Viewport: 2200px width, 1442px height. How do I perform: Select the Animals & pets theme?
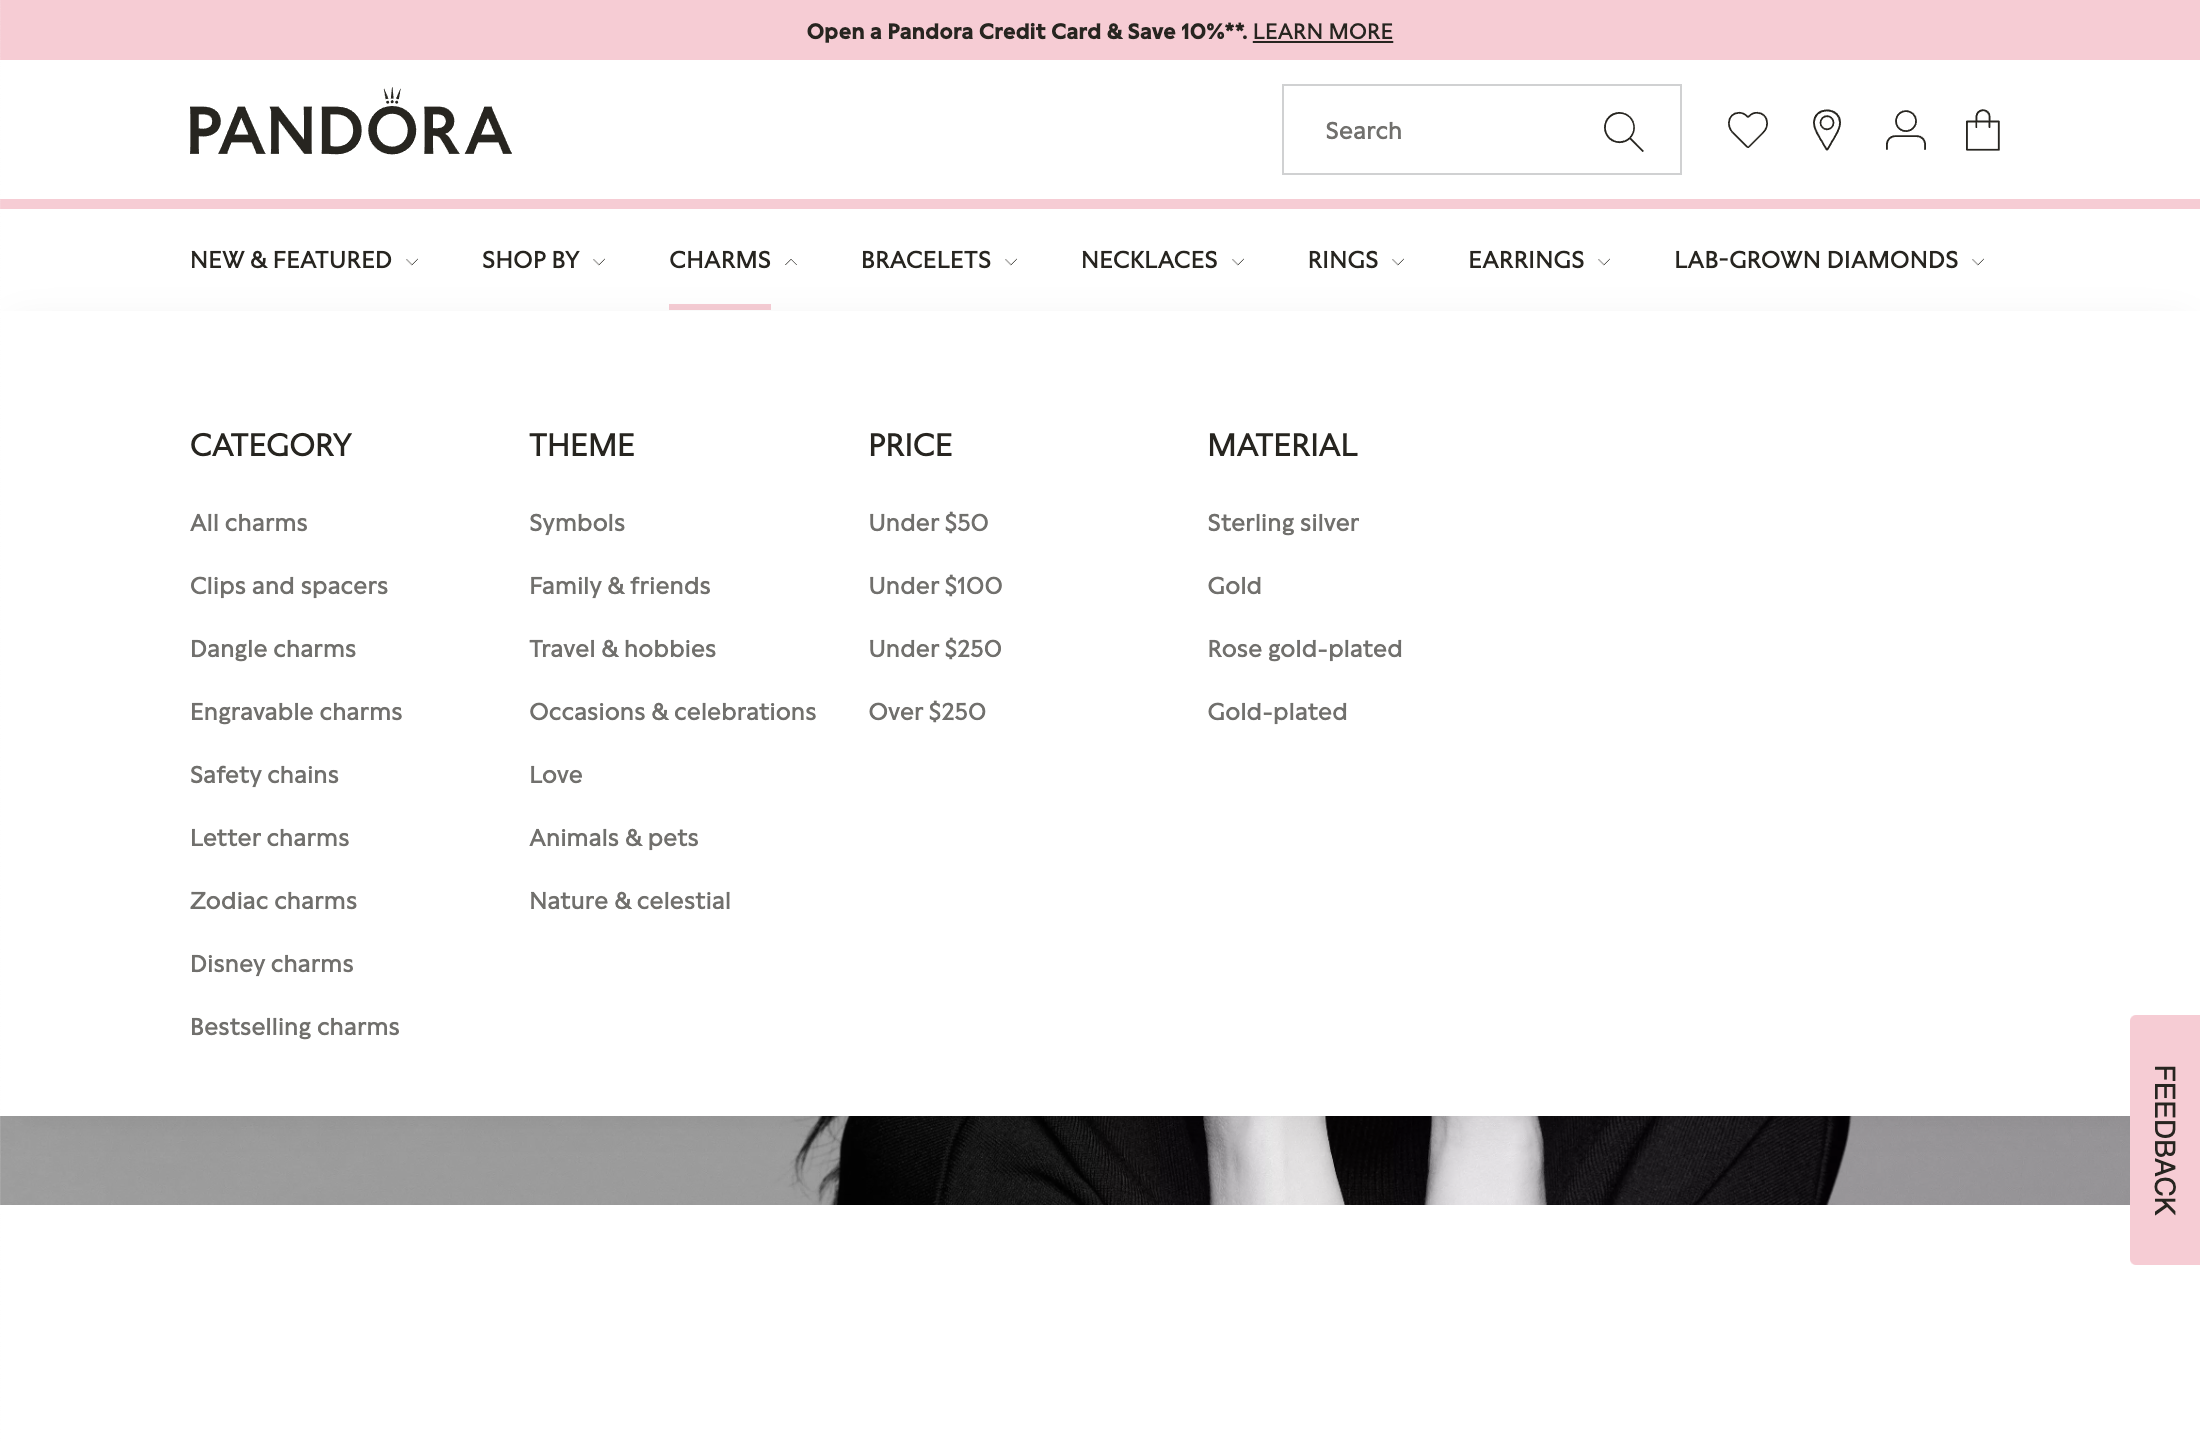614,837
